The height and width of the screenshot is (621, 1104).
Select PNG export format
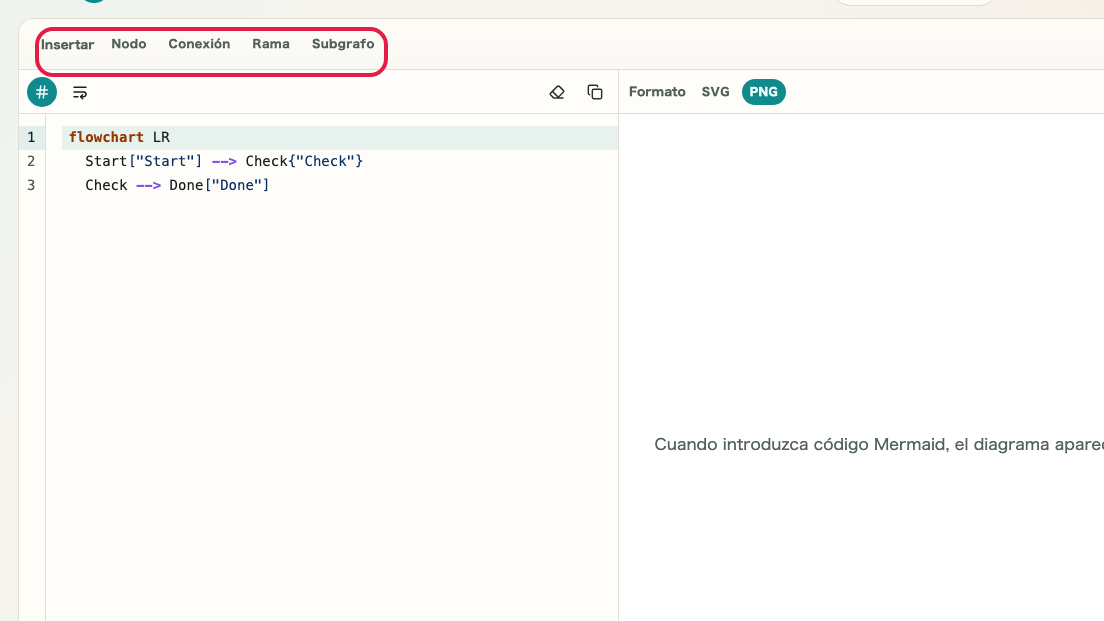(763, 92)
